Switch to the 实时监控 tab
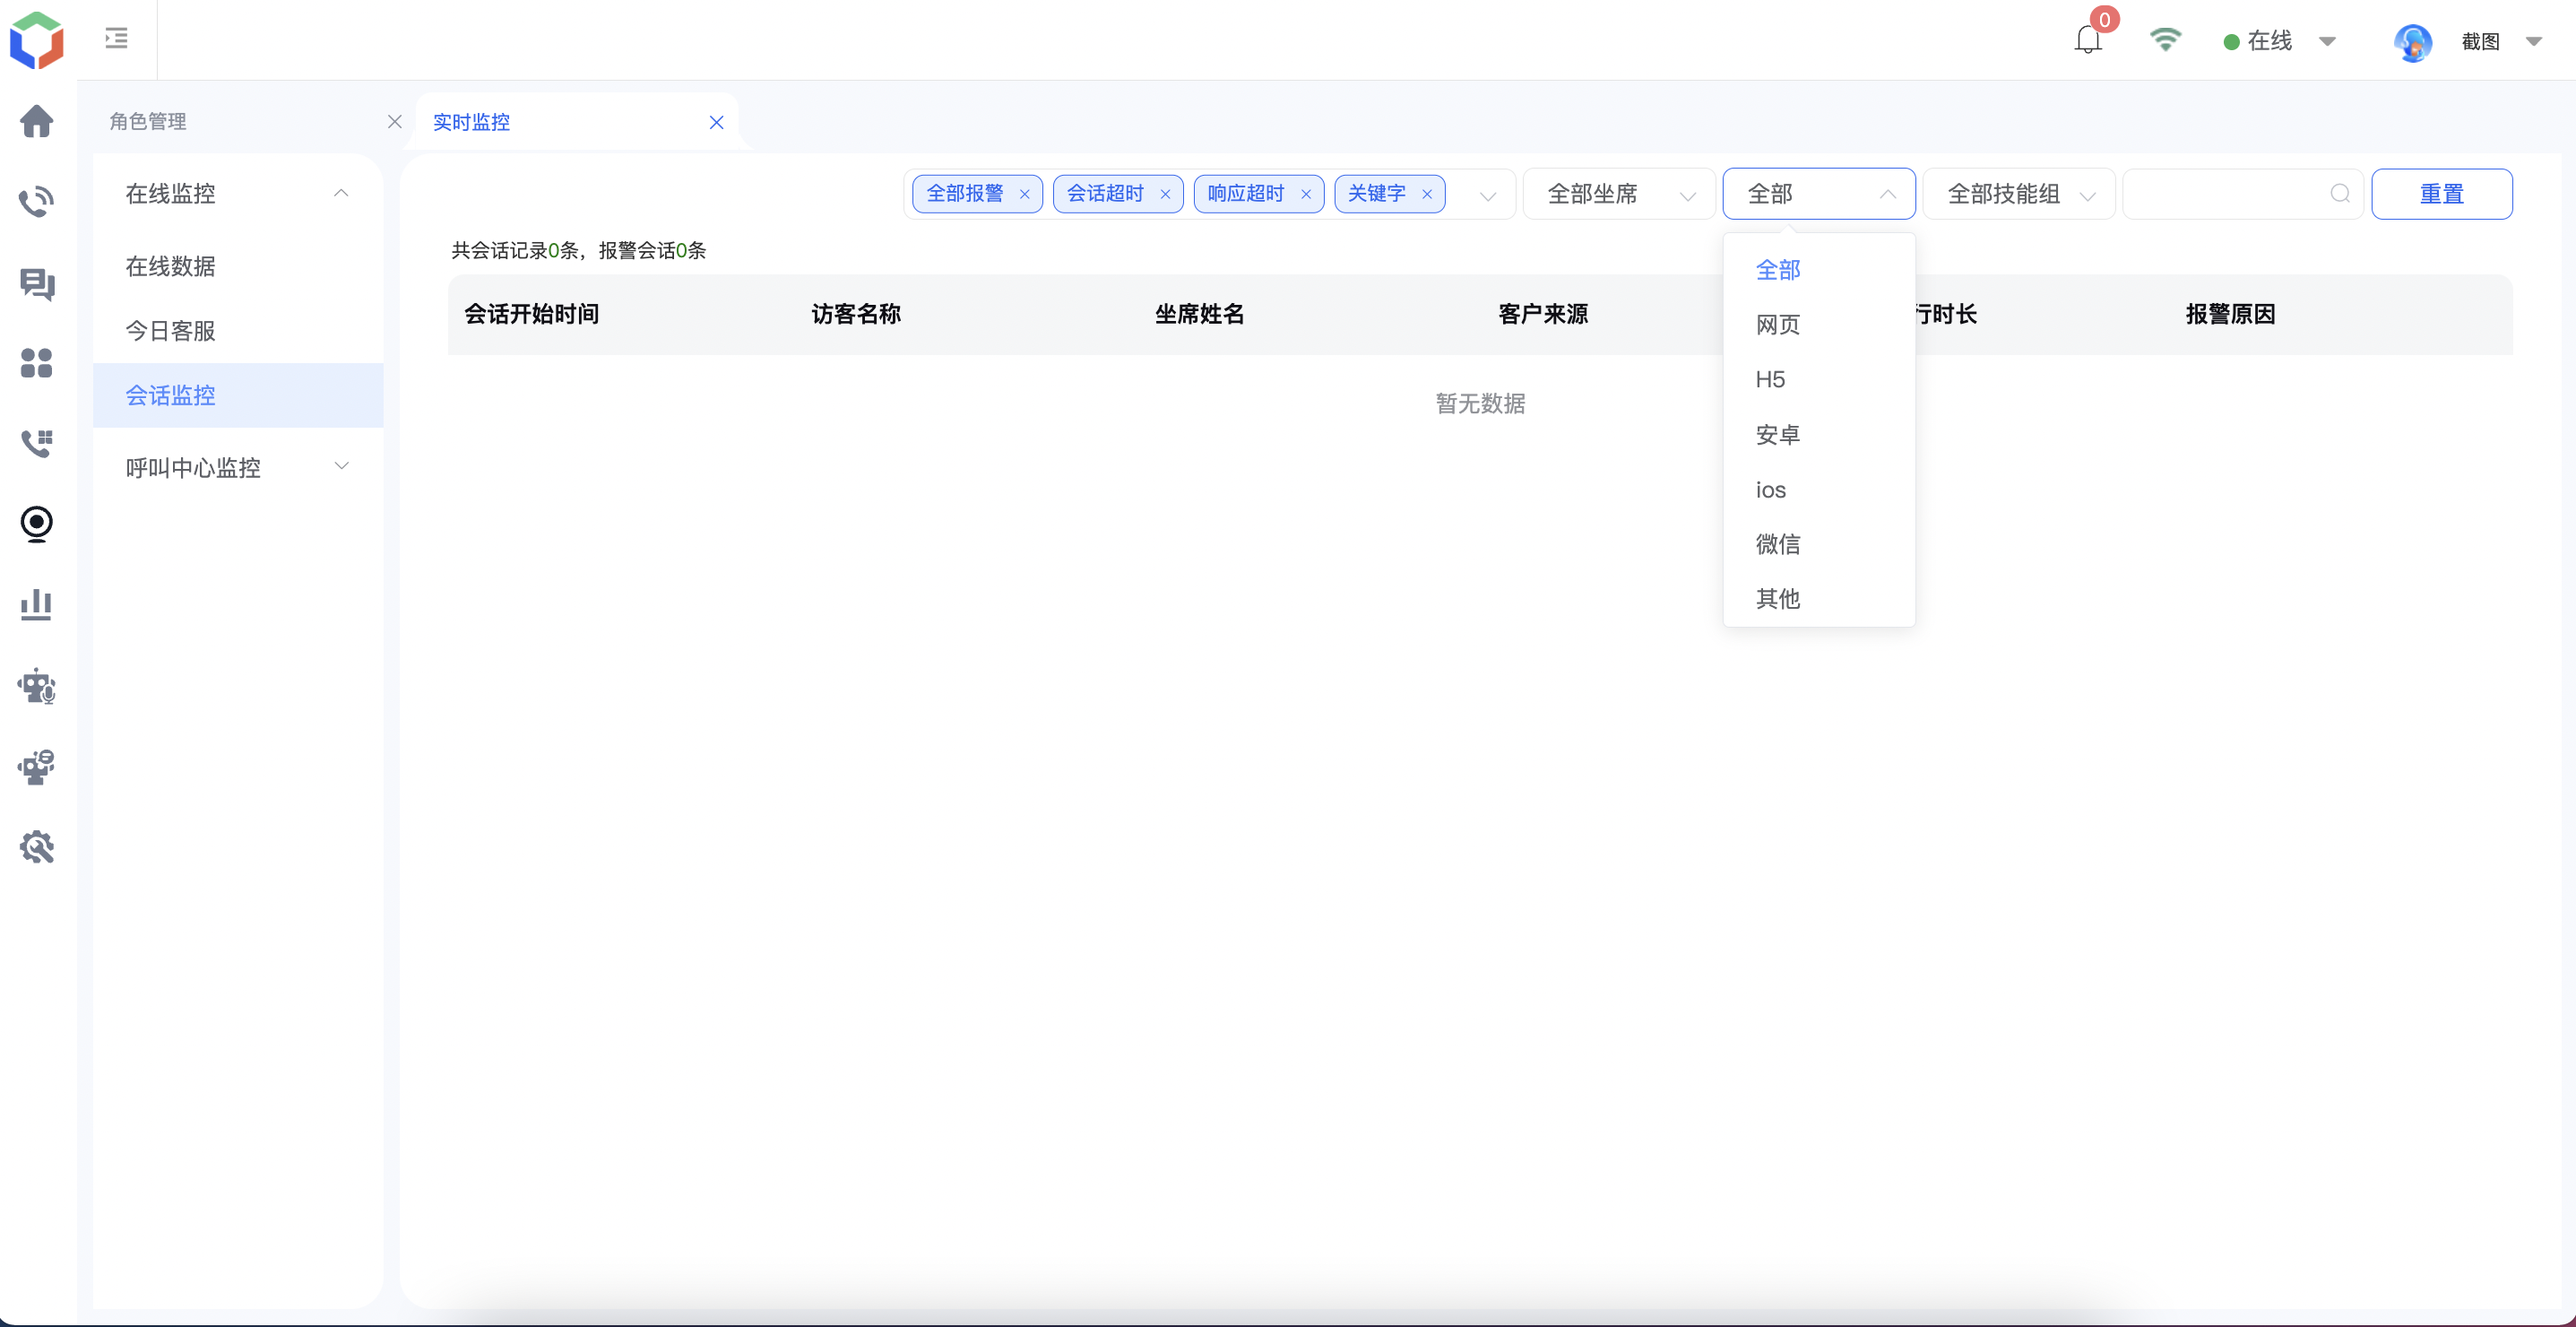Image resolution: width=2576 pixels, height=1327 pixels. [471, 122]
